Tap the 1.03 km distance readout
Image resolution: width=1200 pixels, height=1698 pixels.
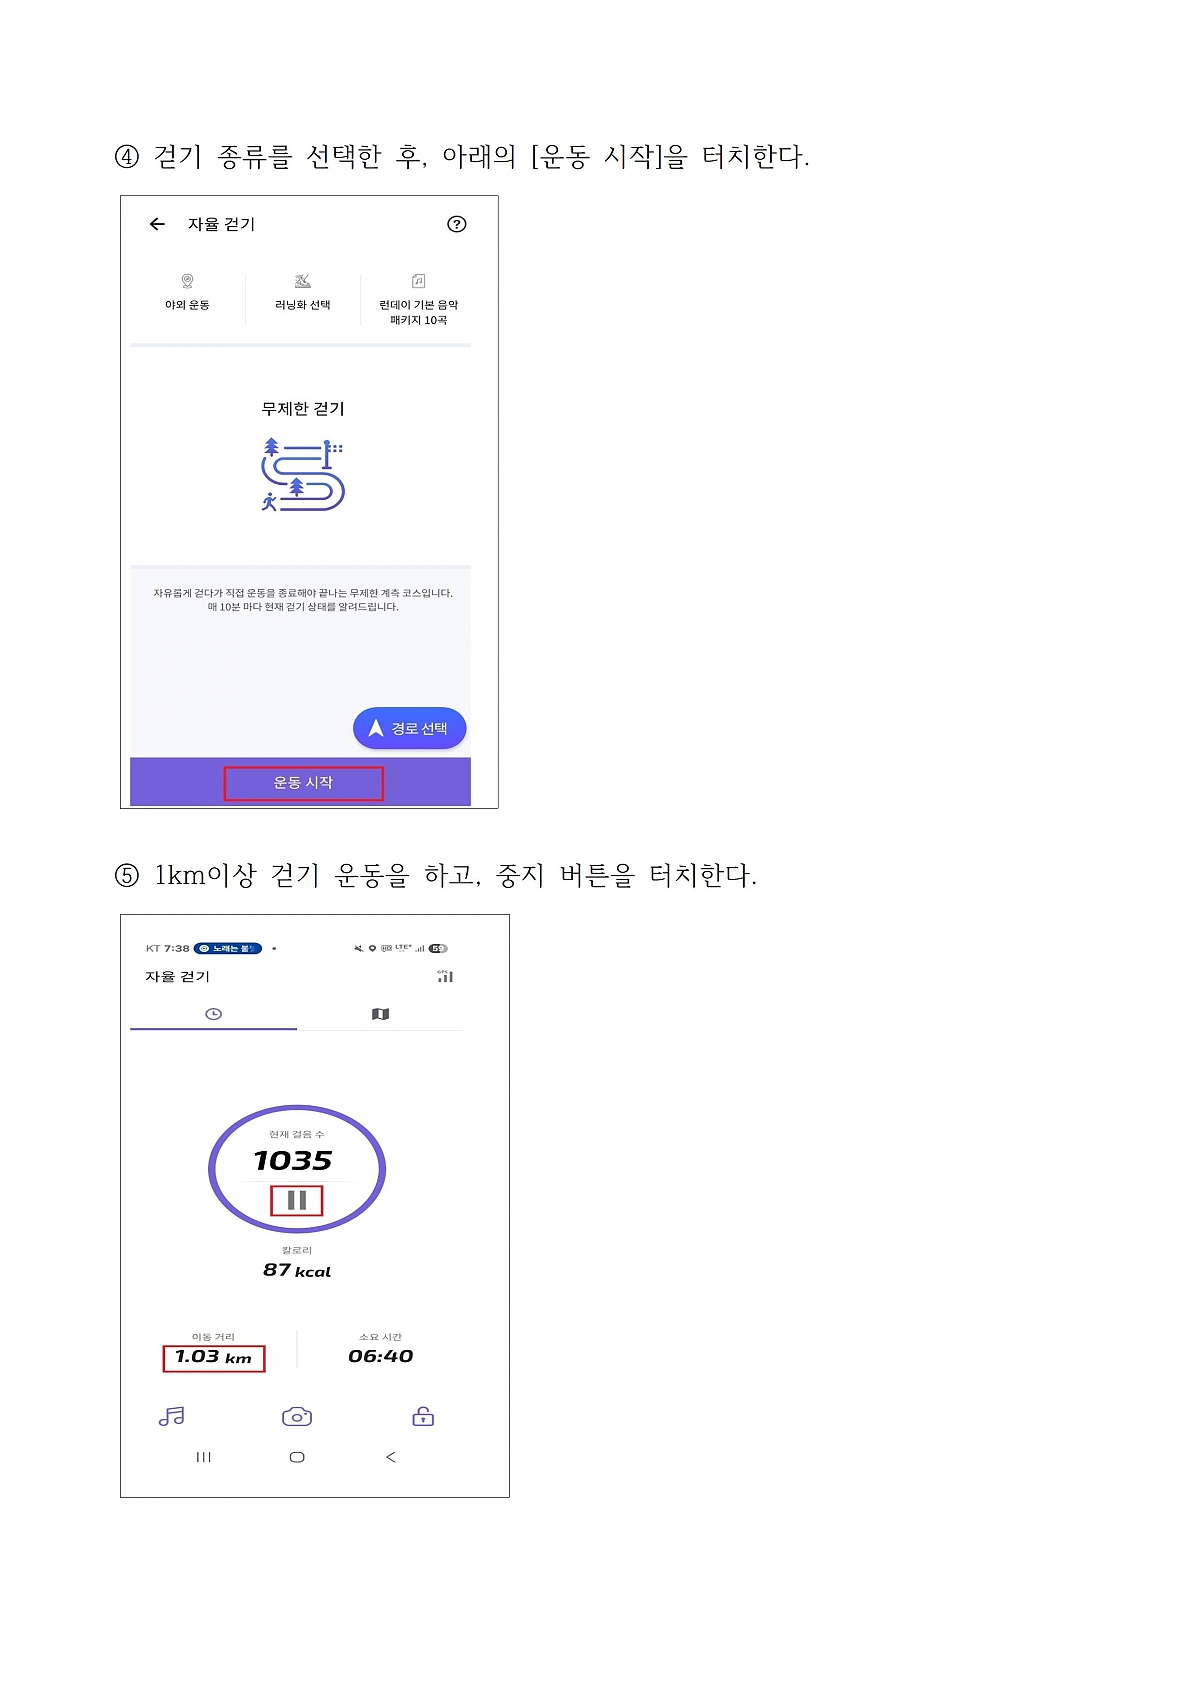tap(214, 1358)
